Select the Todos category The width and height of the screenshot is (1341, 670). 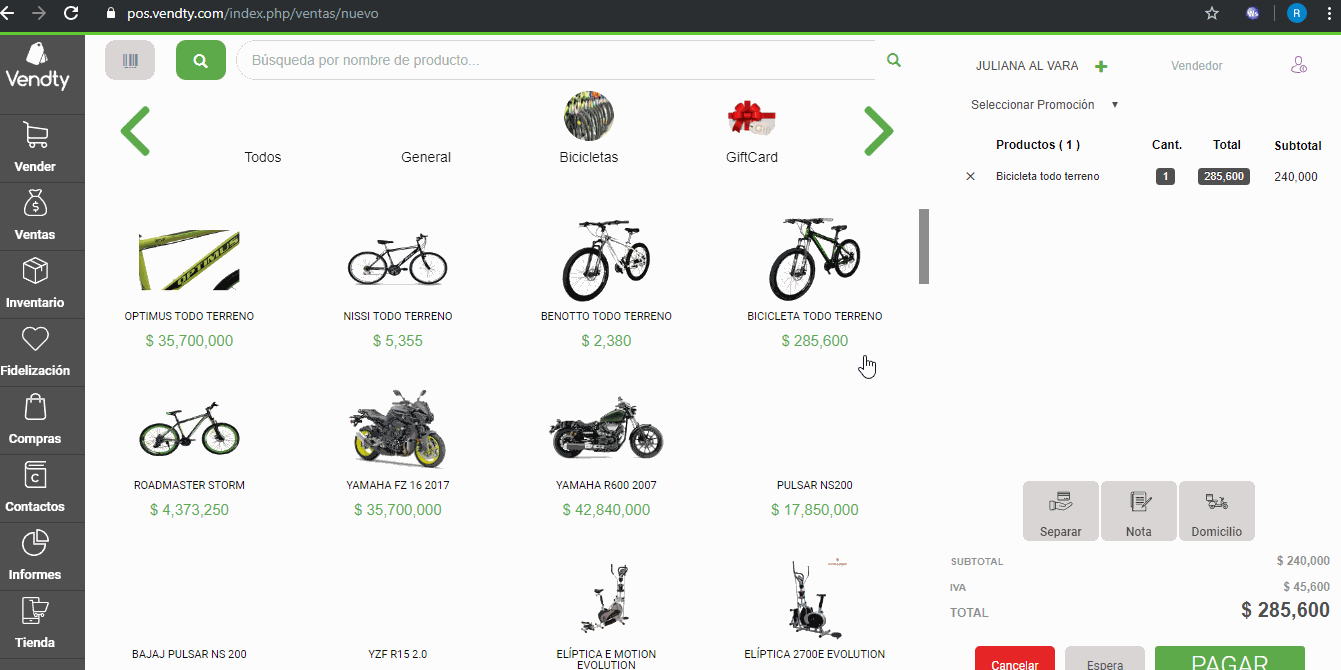coord(263,157)
